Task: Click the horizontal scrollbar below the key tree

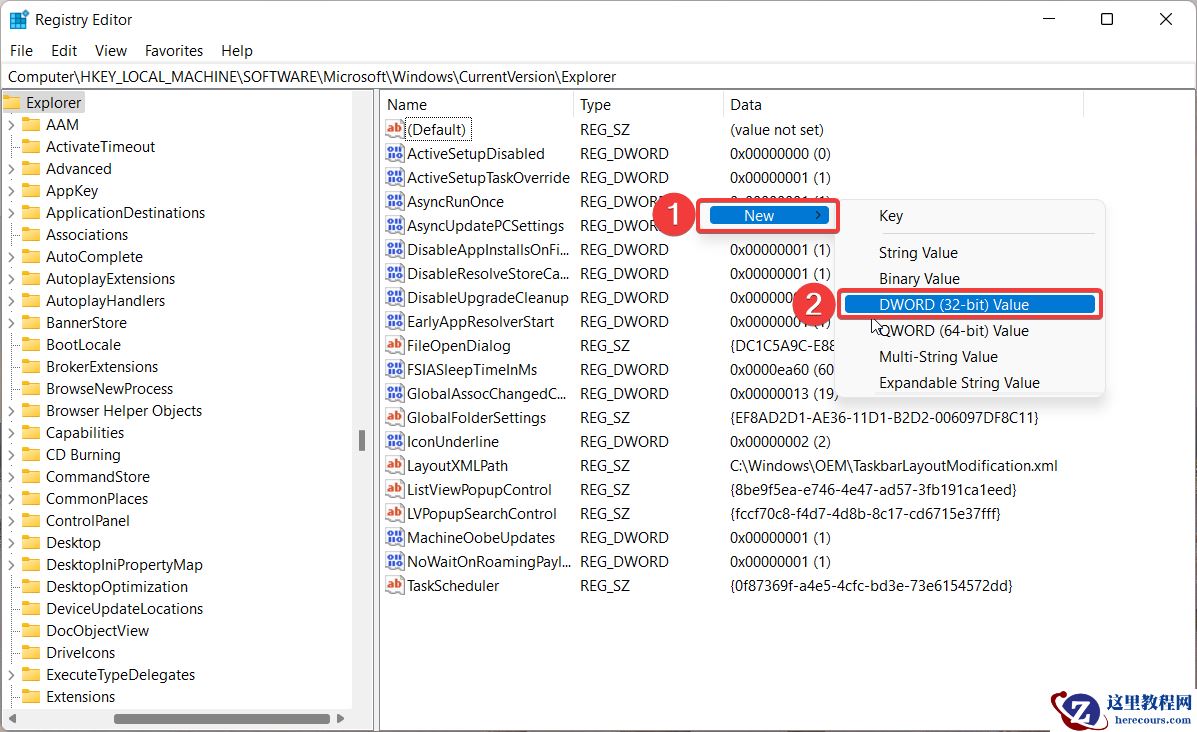Action: click(220, 718)
